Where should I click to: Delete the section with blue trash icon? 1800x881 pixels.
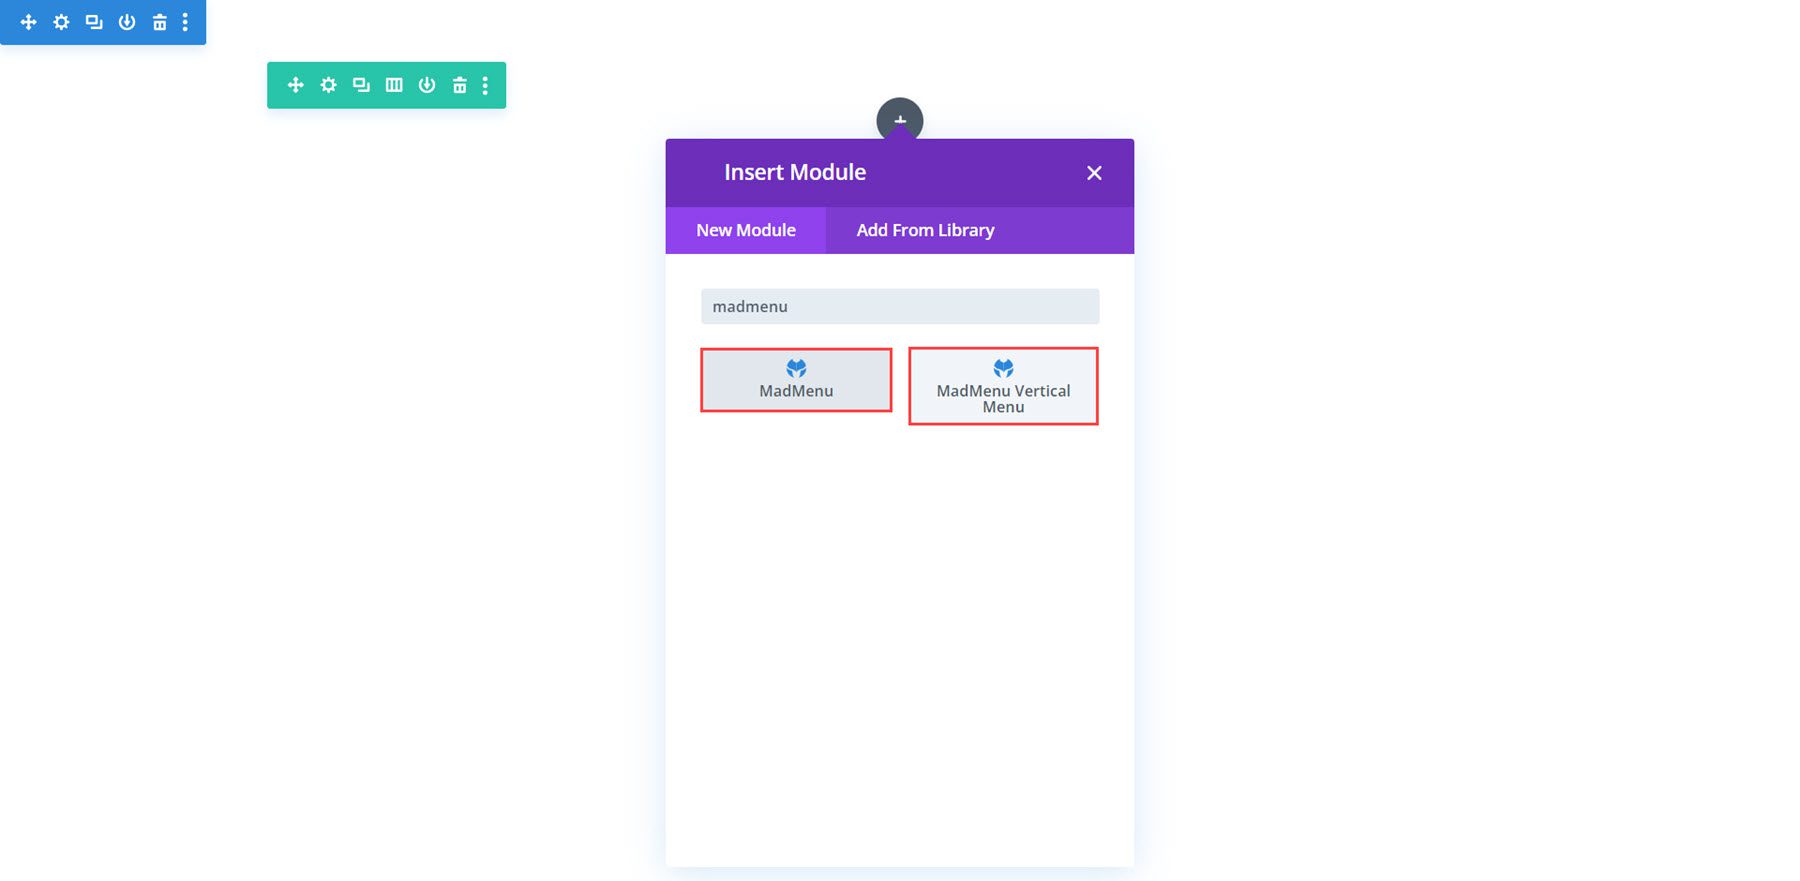[159, 22]
